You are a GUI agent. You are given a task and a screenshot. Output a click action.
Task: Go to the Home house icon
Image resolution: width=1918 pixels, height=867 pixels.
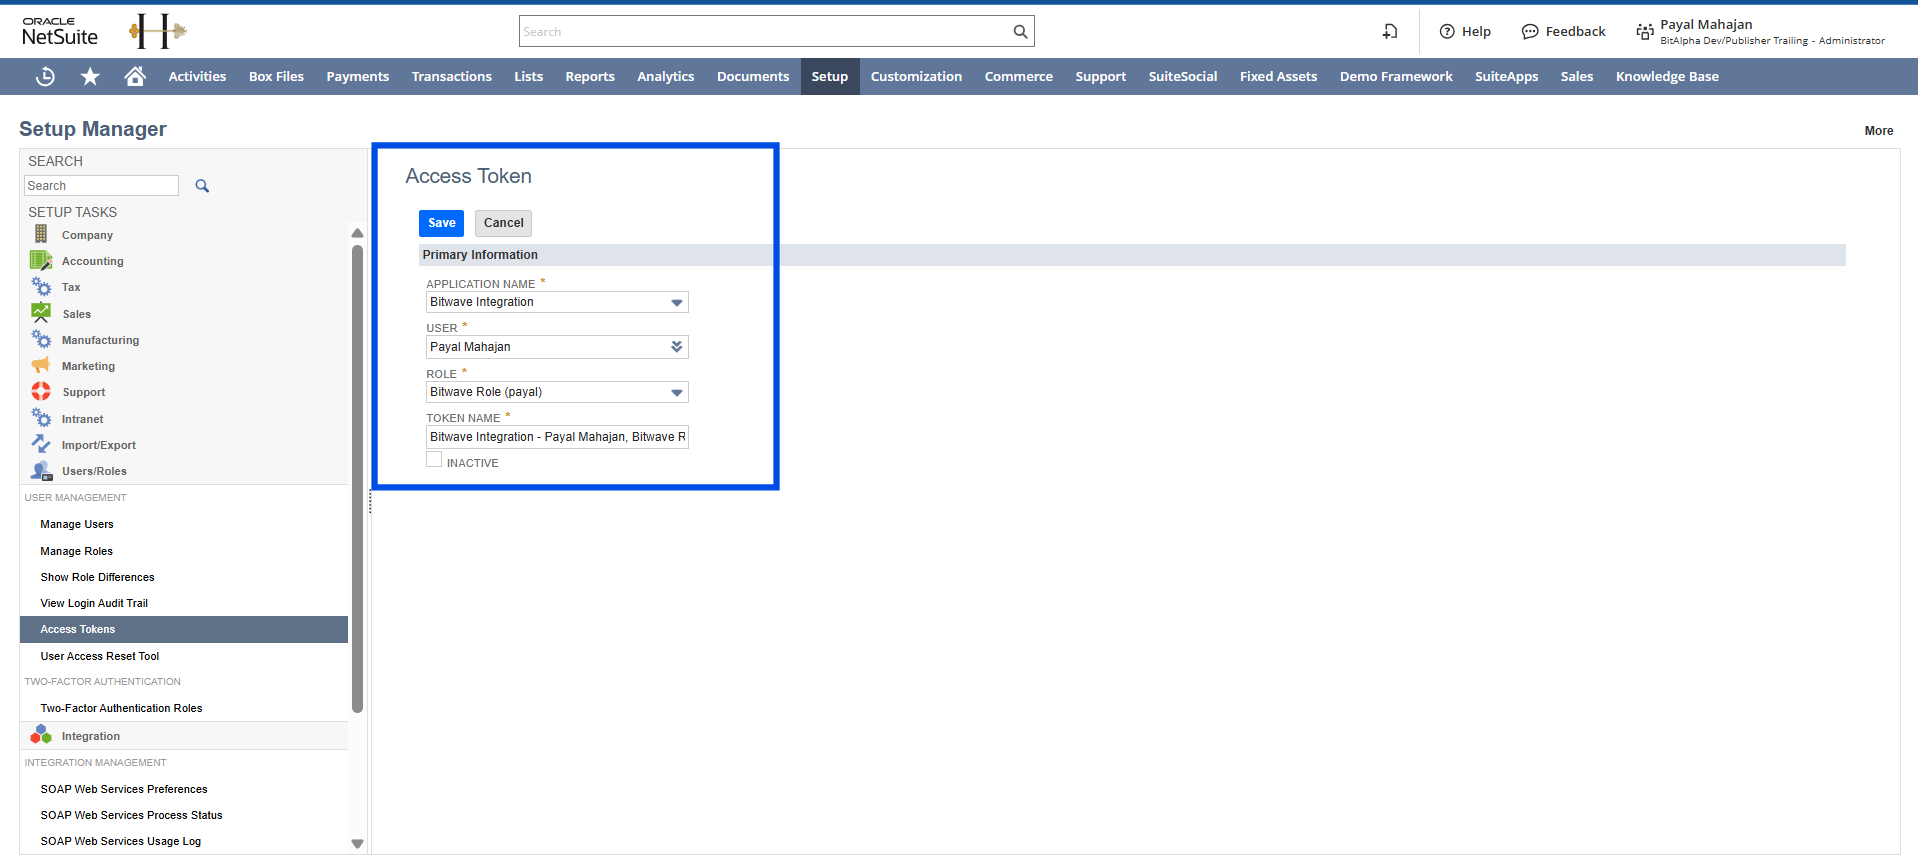click(x=135, y=76)
